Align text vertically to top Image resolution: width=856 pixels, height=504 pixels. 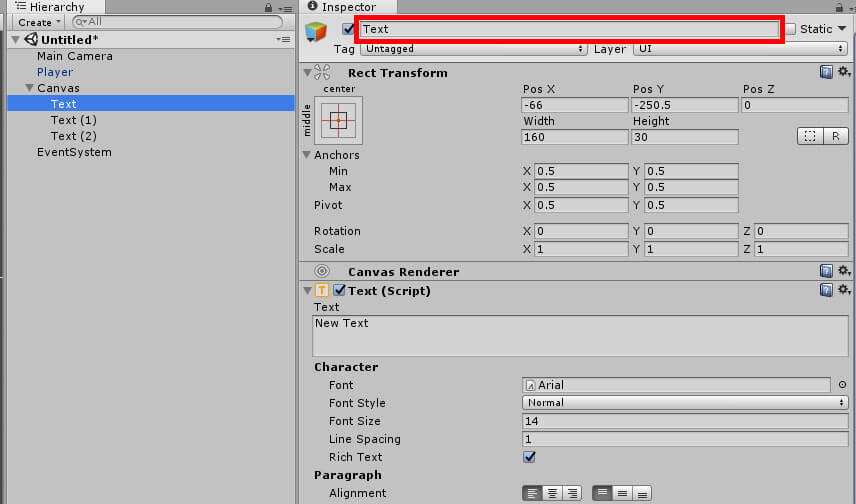coord(602,493)
